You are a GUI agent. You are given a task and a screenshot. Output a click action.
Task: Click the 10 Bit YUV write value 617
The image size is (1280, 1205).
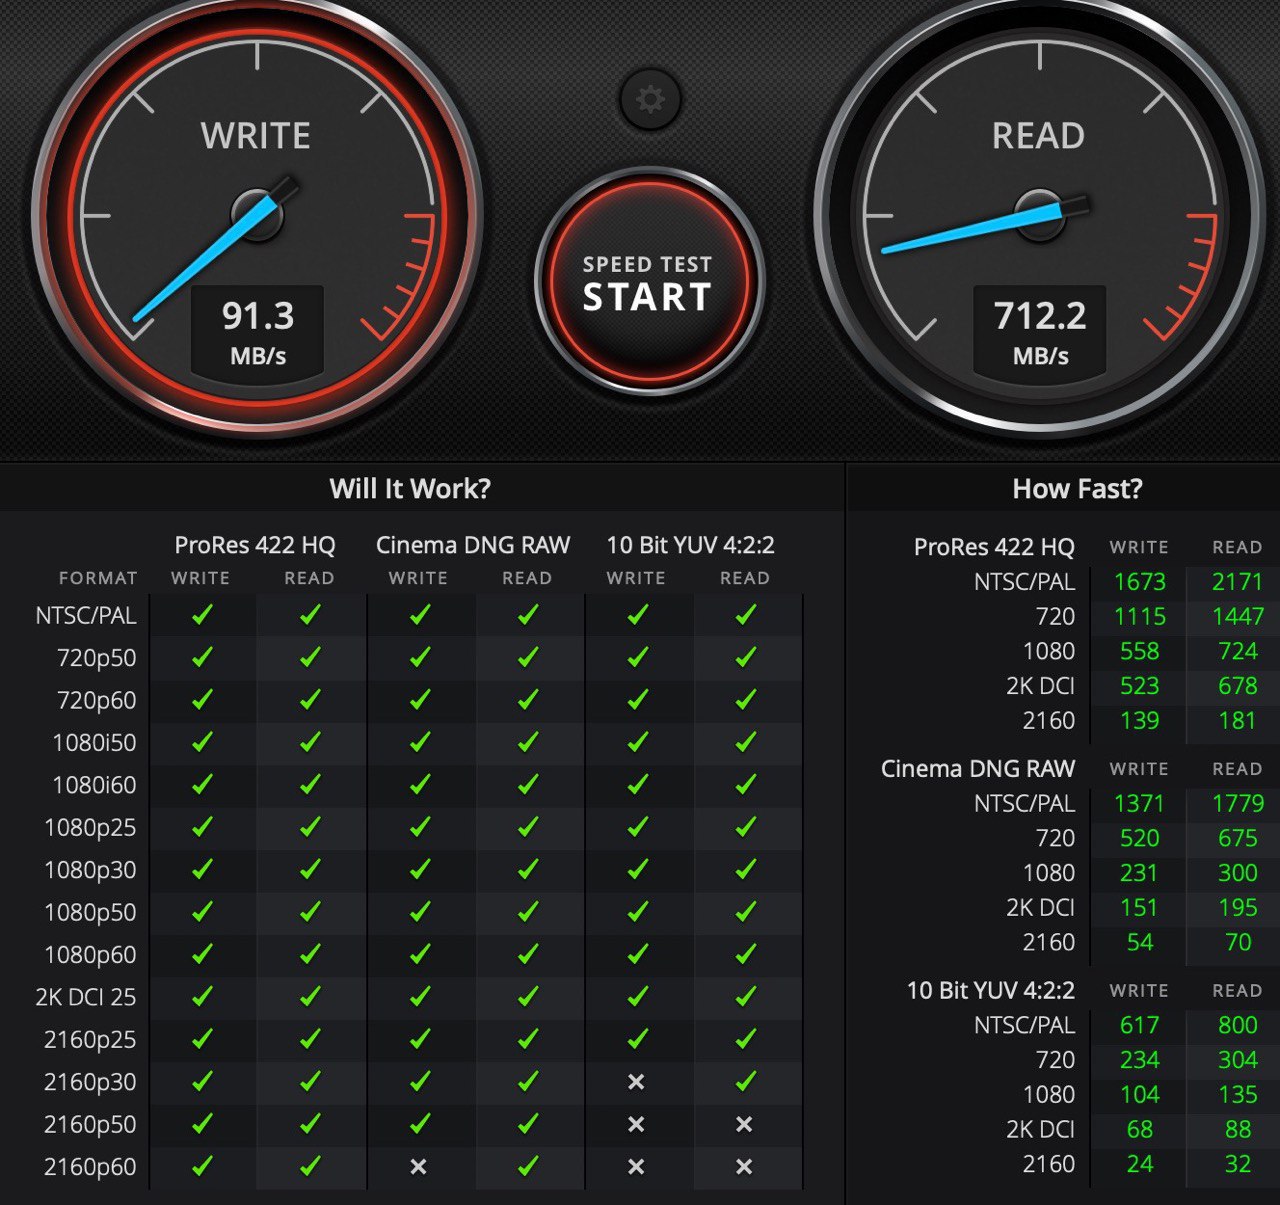tap(1140, 1025)
